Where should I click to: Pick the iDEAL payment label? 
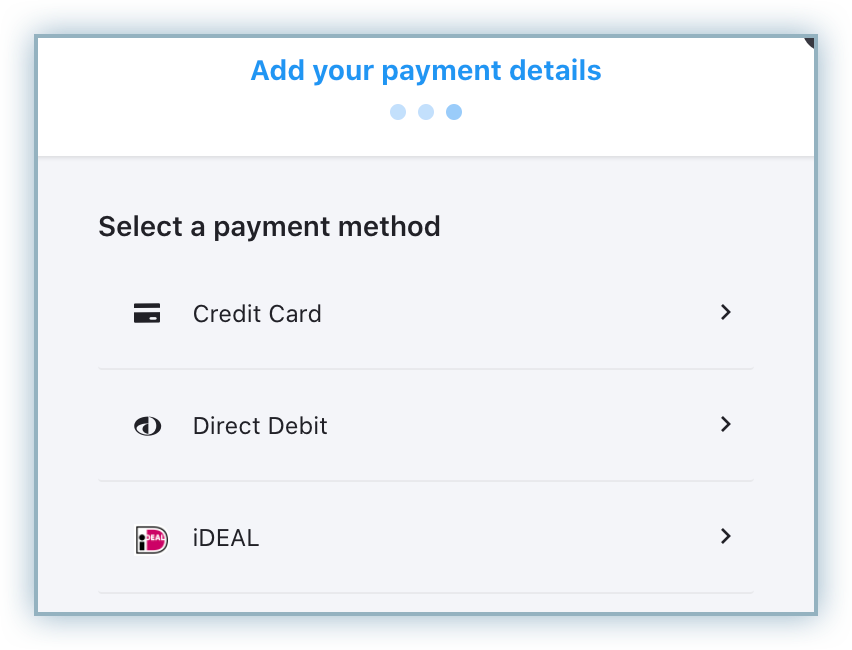(226, 538)
